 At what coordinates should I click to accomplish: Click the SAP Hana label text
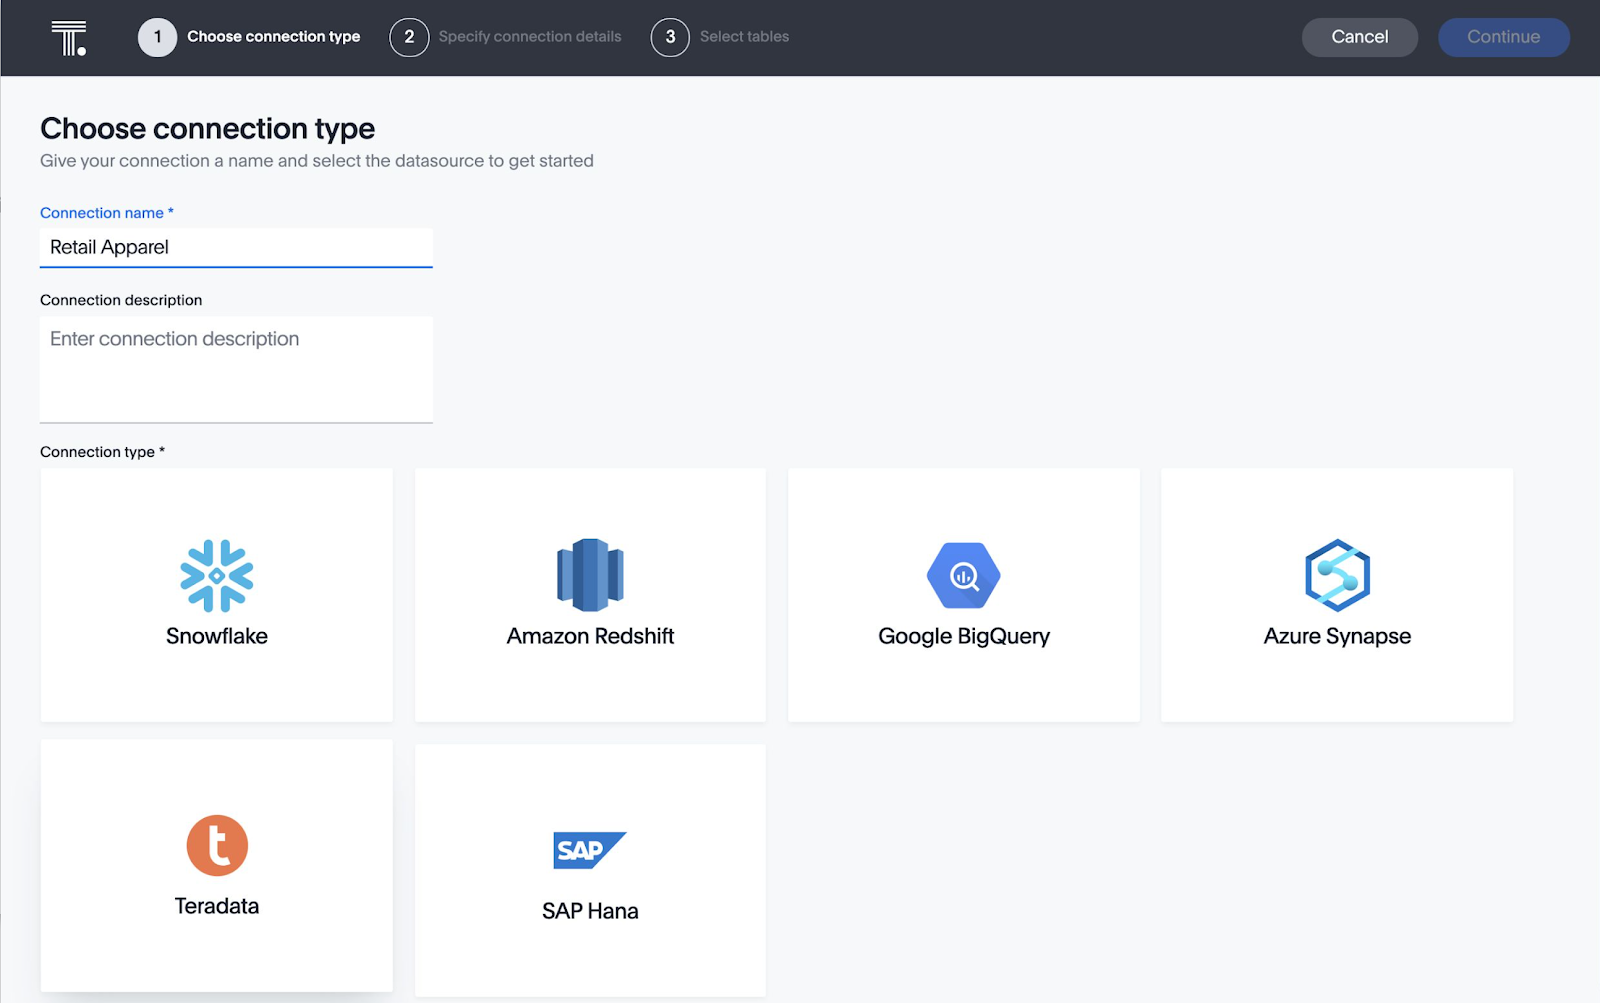pos(590,911)
